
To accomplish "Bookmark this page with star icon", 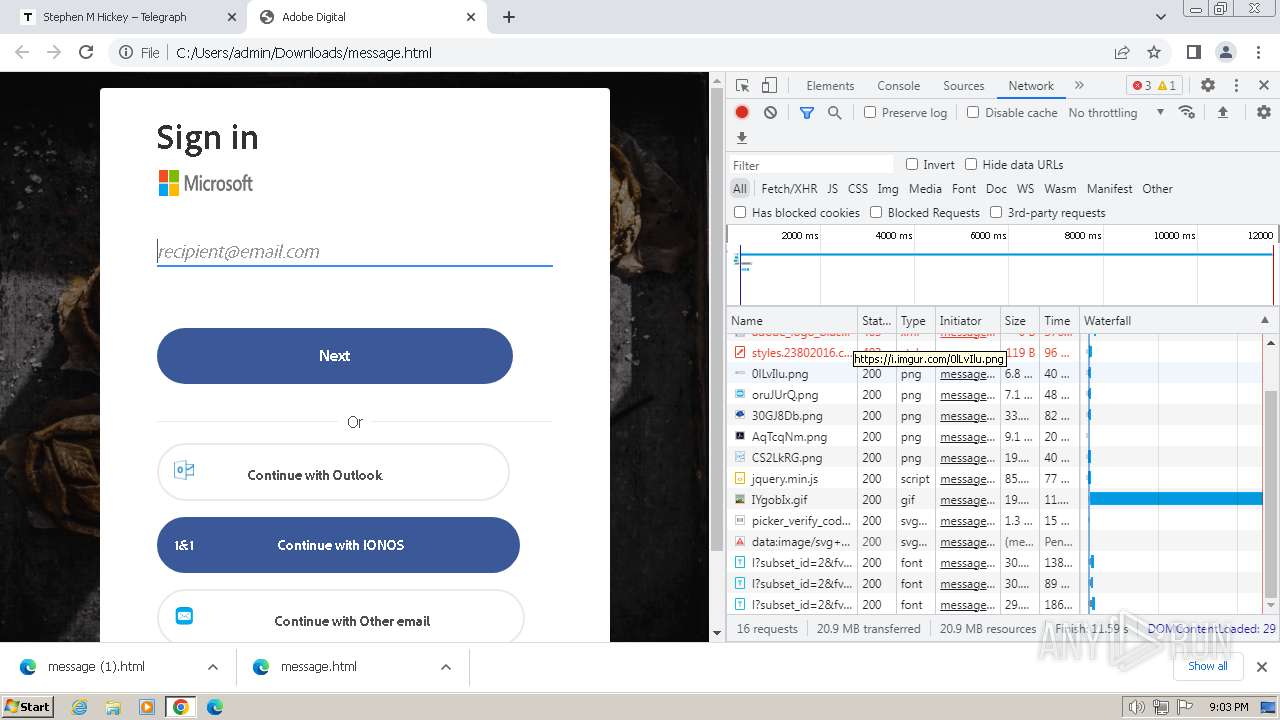I will click(1154, 52).
